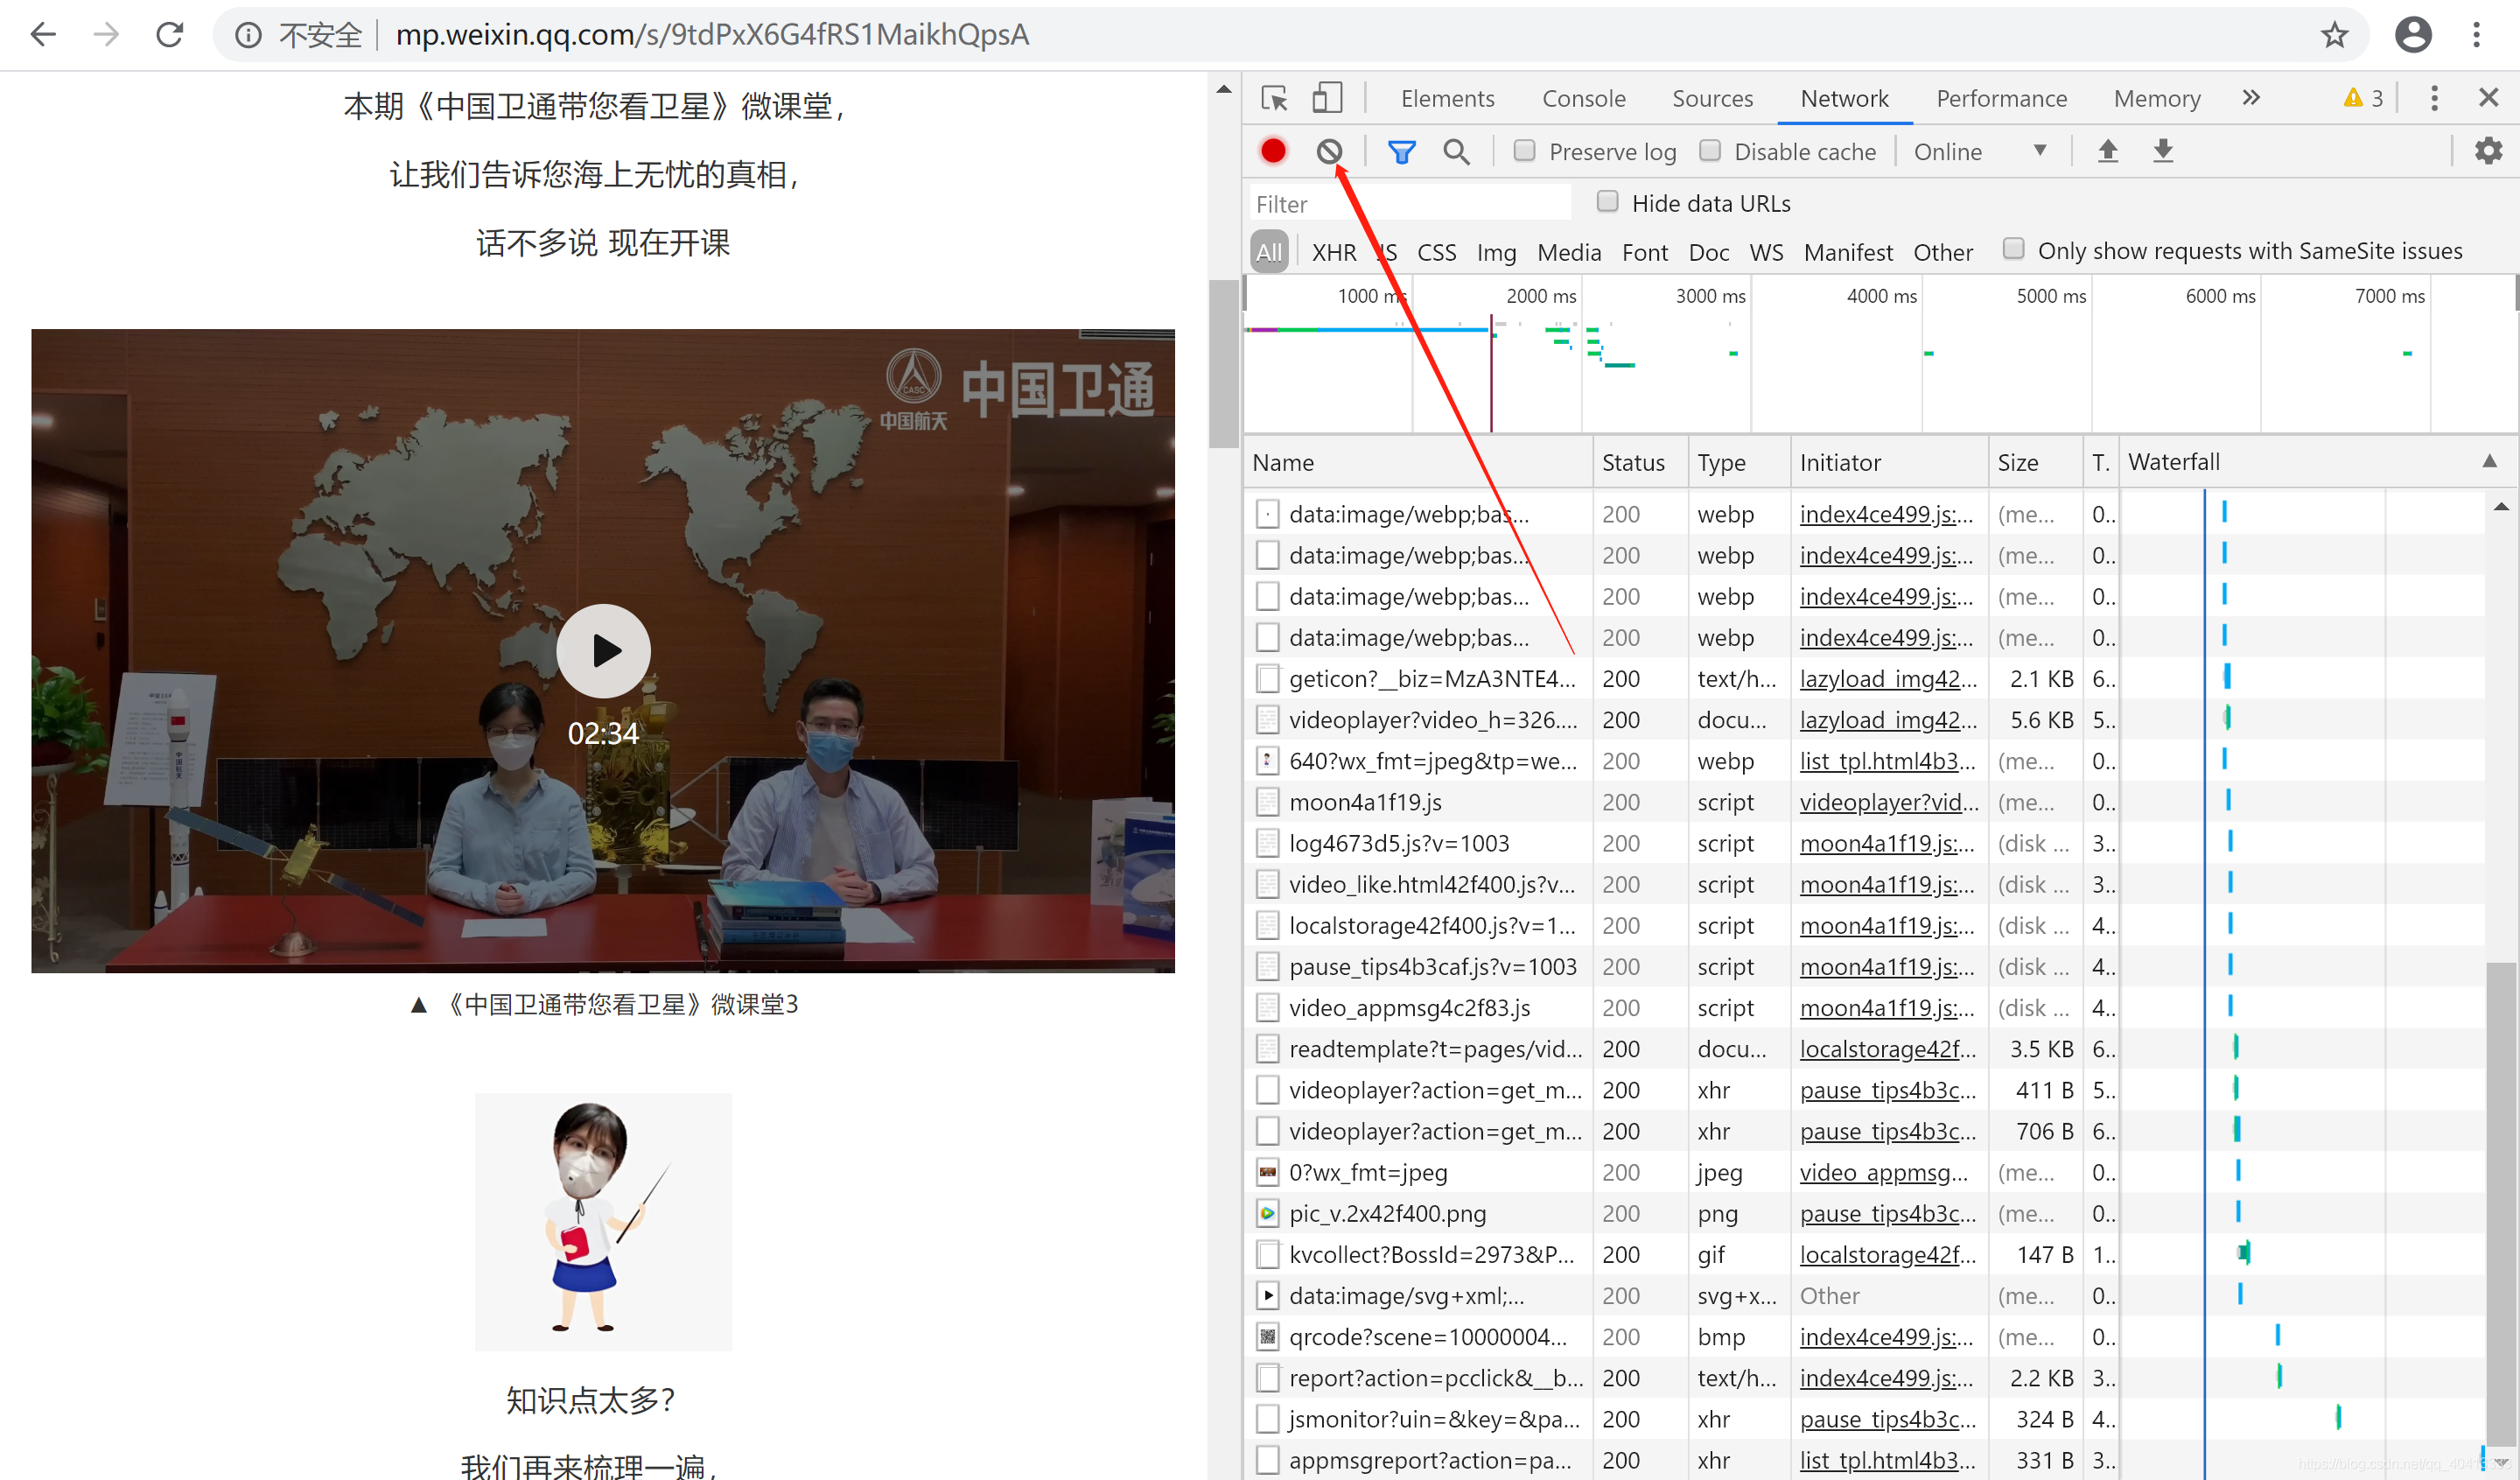Viewport: 2520px width, 1480px height.
Task: Select the inspect element picker icon
Action: point(1274,98)
